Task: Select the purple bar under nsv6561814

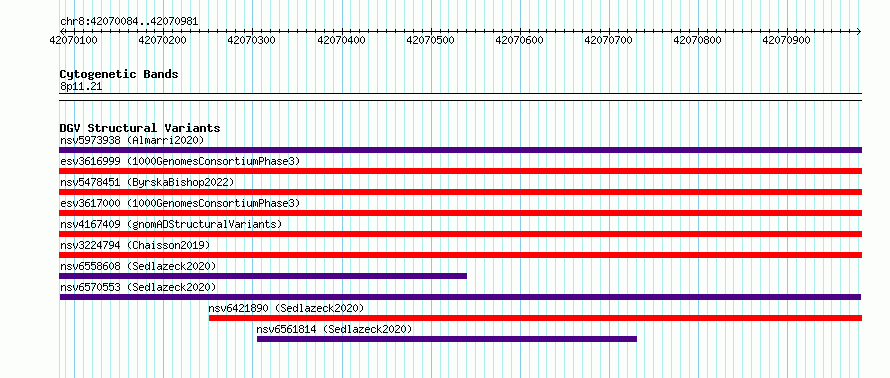Action: coord(447,339)
